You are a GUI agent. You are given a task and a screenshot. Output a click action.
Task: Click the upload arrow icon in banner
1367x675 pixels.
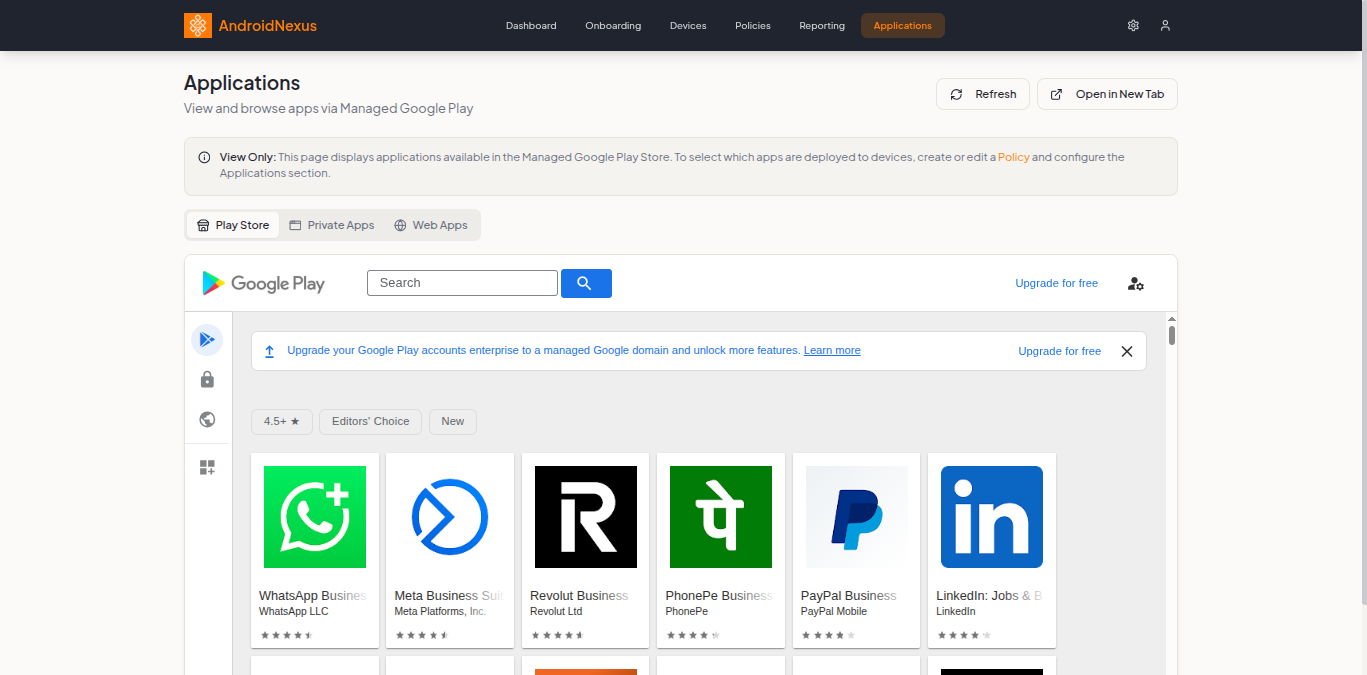pyautogui.click(x=269, y=351)
